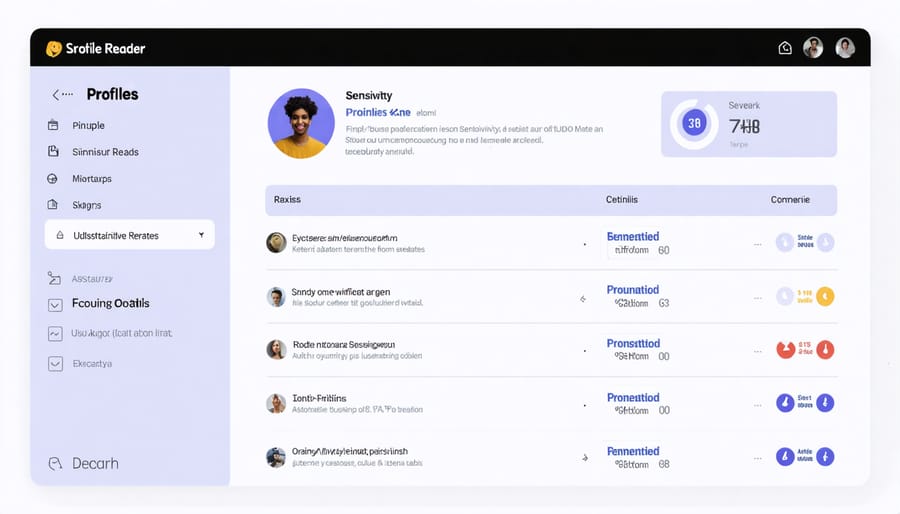Click avatar in the Orainy row
Image resolution: width=900 pixels, height=514 pixels.
click(x=276, y=457)
